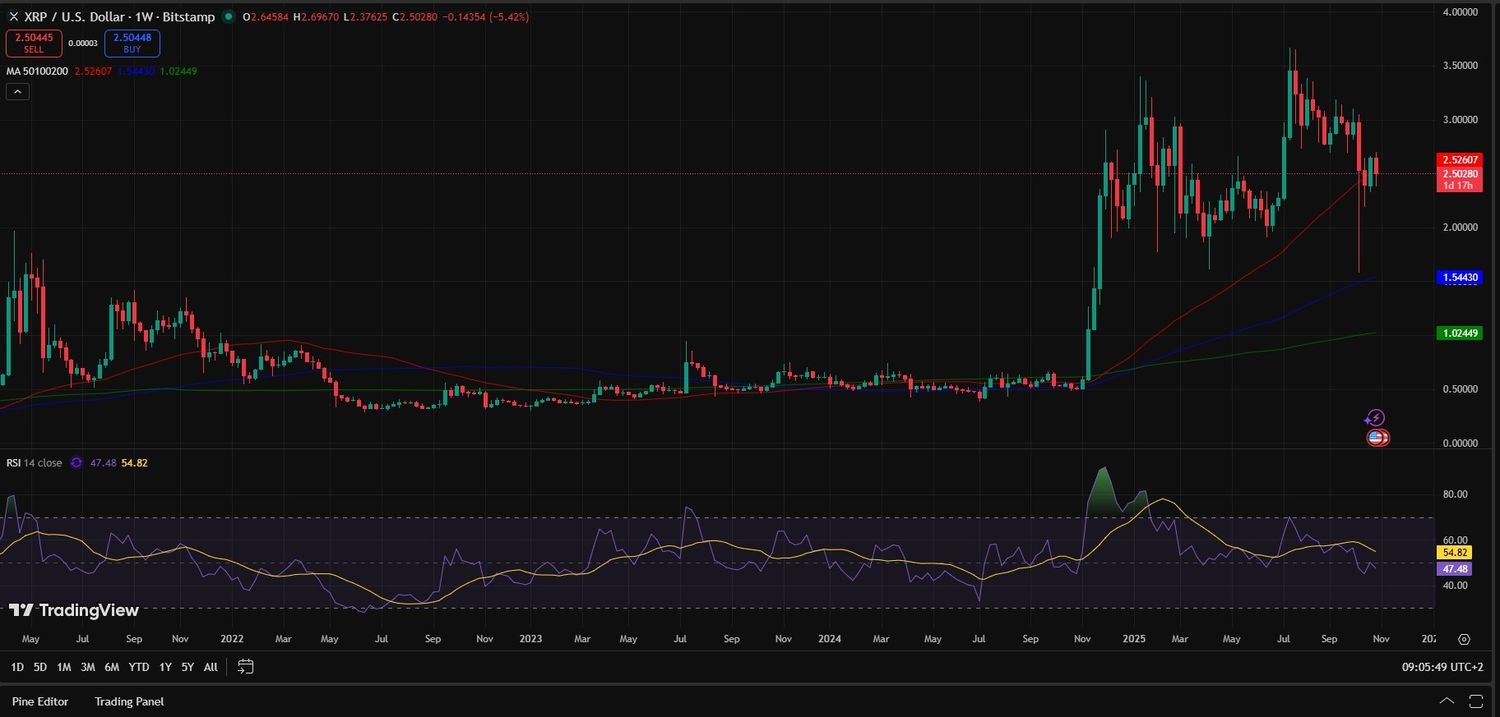Open the Pine Editor tab
The width and height of the screenshot is (1500, 717).
[38, 701]
